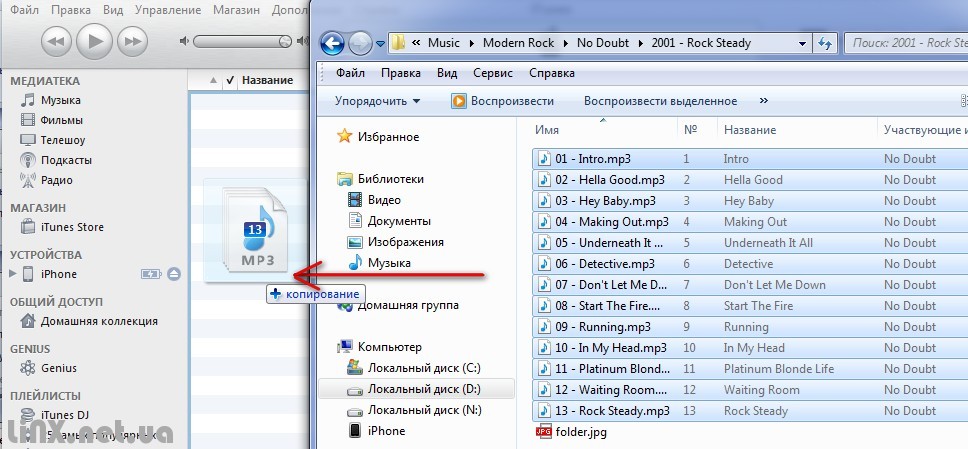Open Explorer Сервис menu

[x=493, y=73]
